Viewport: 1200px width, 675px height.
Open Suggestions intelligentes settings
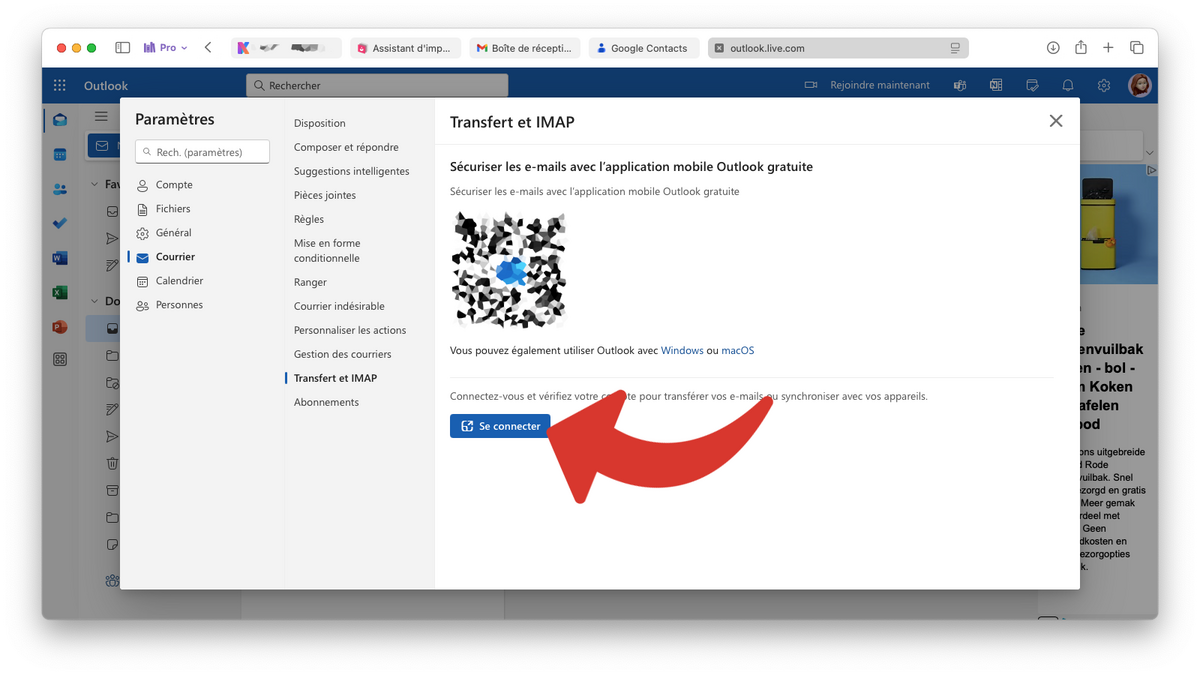point(351,171)
